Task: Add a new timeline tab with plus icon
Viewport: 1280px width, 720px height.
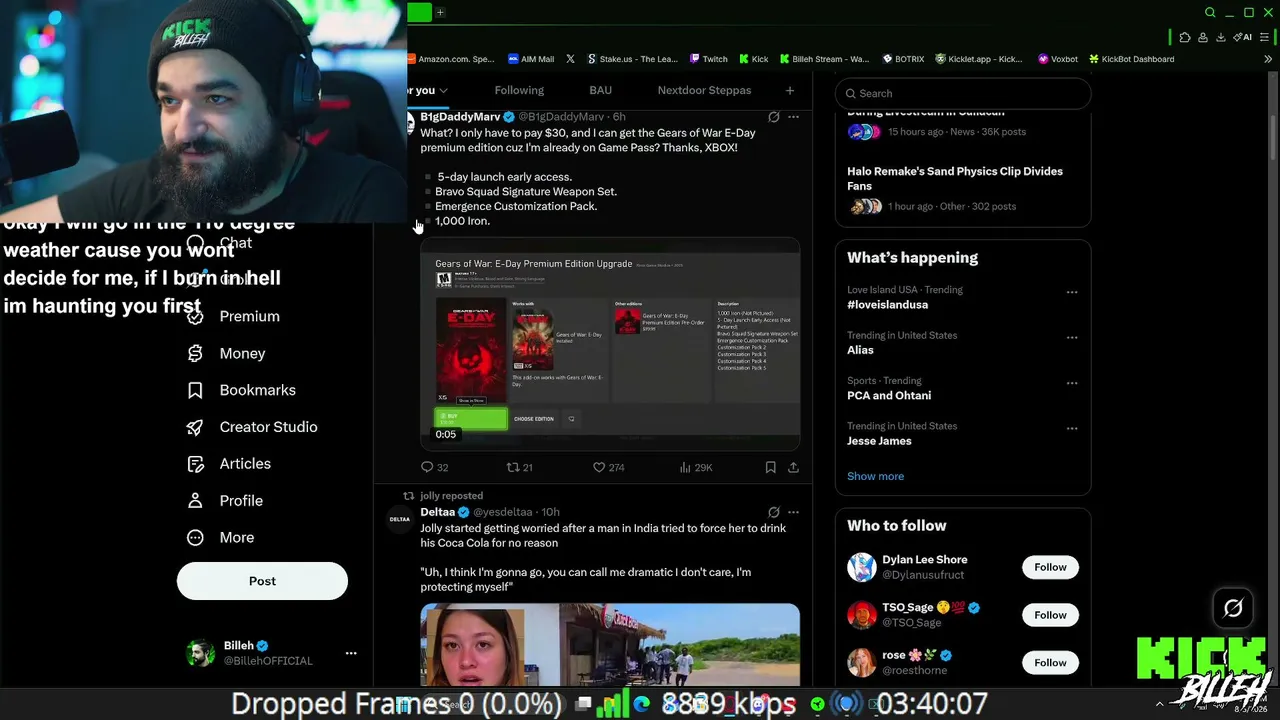Action: 790,90
